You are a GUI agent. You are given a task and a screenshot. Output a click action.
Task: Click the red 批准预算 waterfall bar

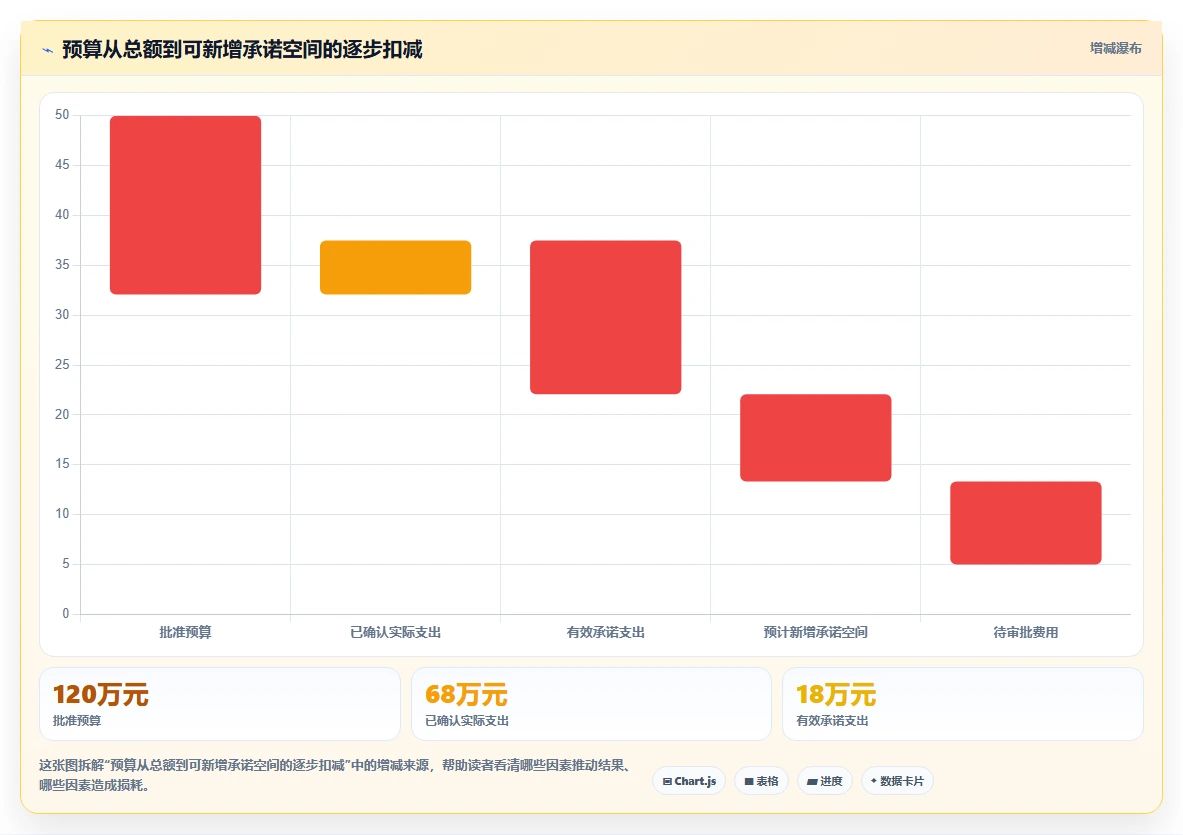tap(186, 205)
